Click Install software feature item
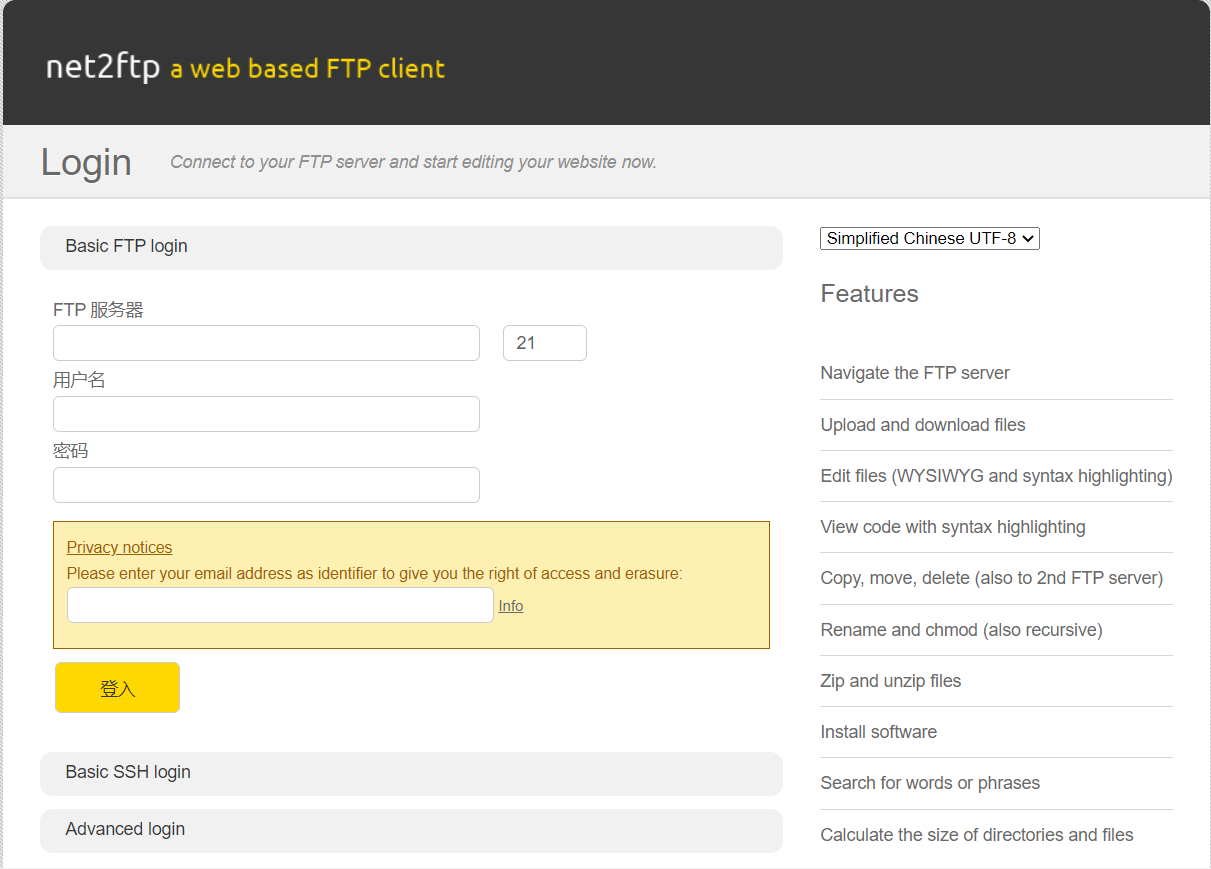 click(x=878, y=732)
